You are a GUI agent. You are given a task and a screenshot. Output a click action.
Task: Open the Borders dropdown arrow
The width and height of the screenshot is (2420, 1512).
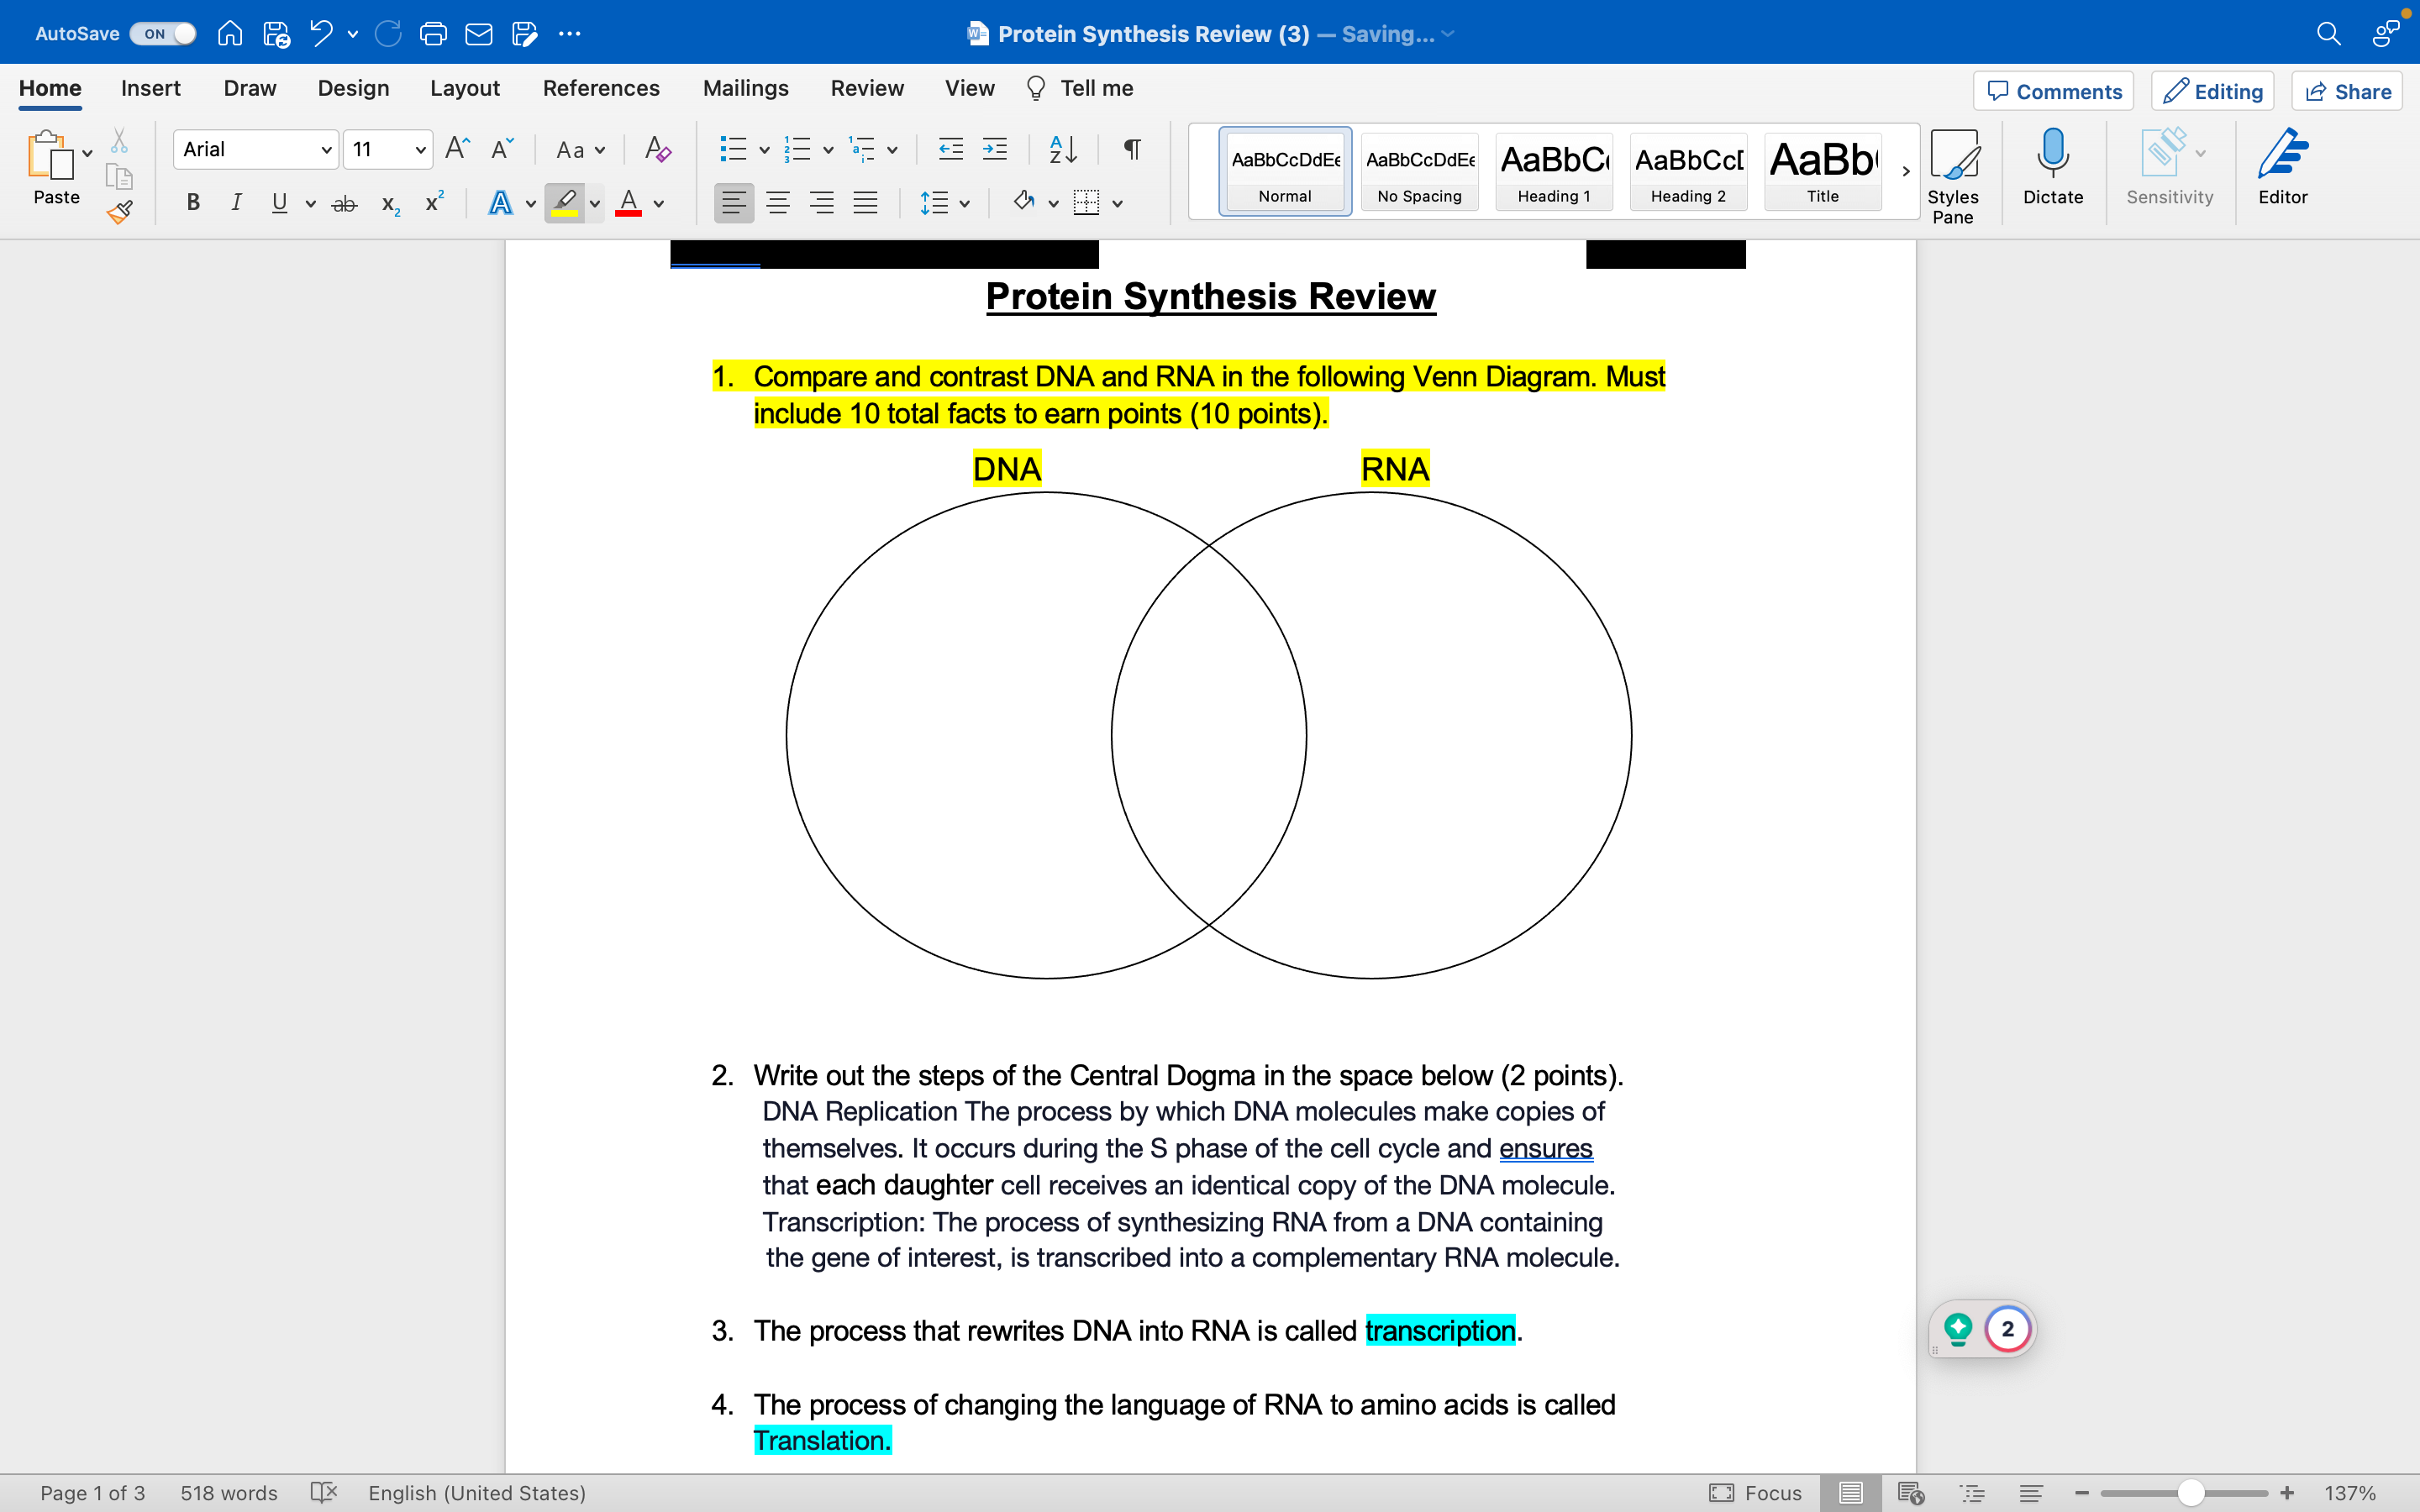[1118, 204]
